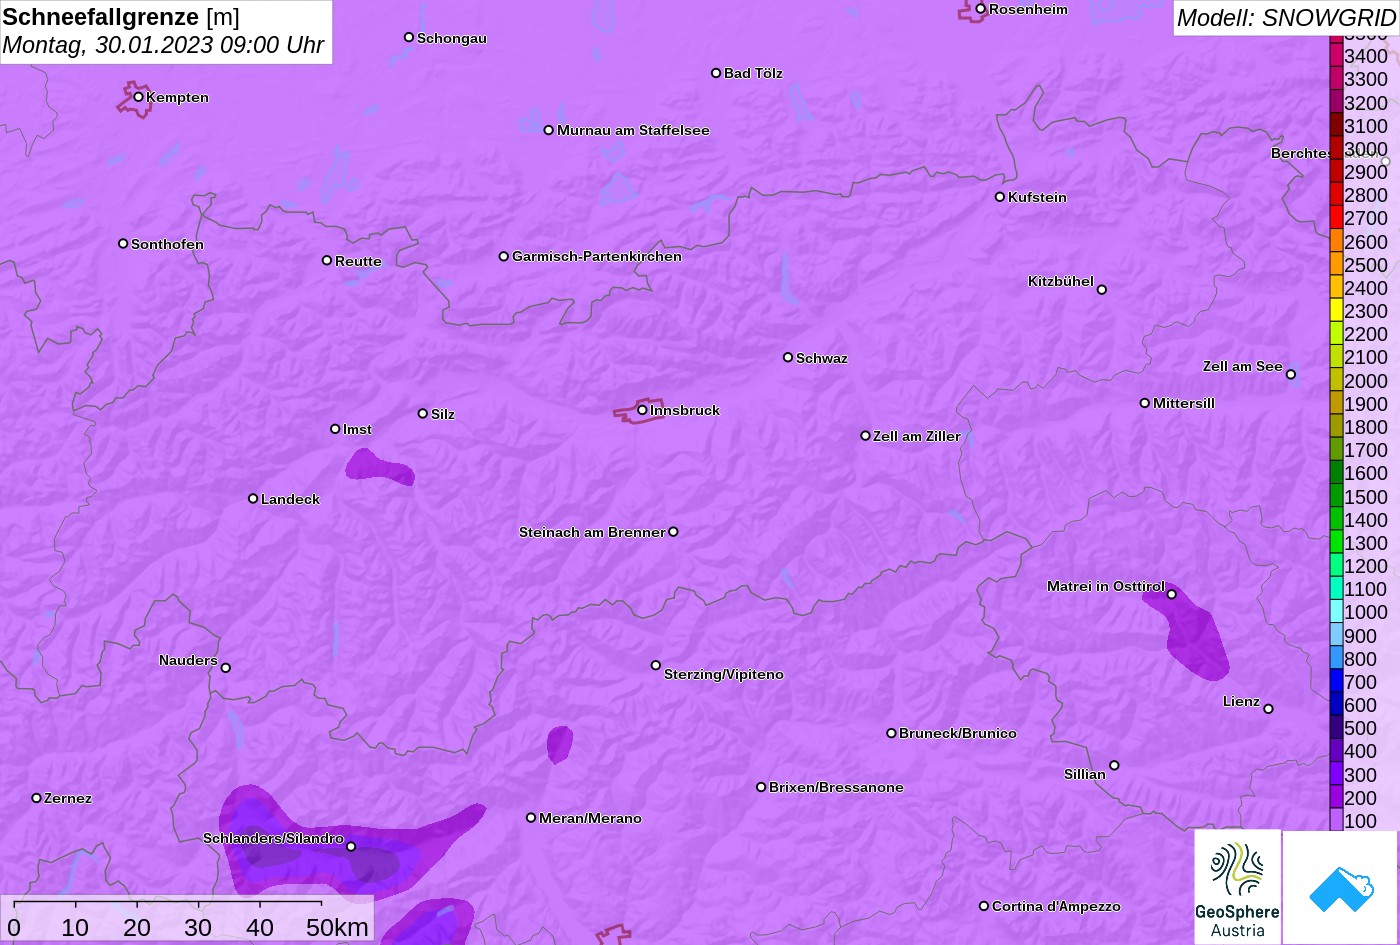
Task: Click the Bad Tölz marker dot
Action: (x=716, y=73)
